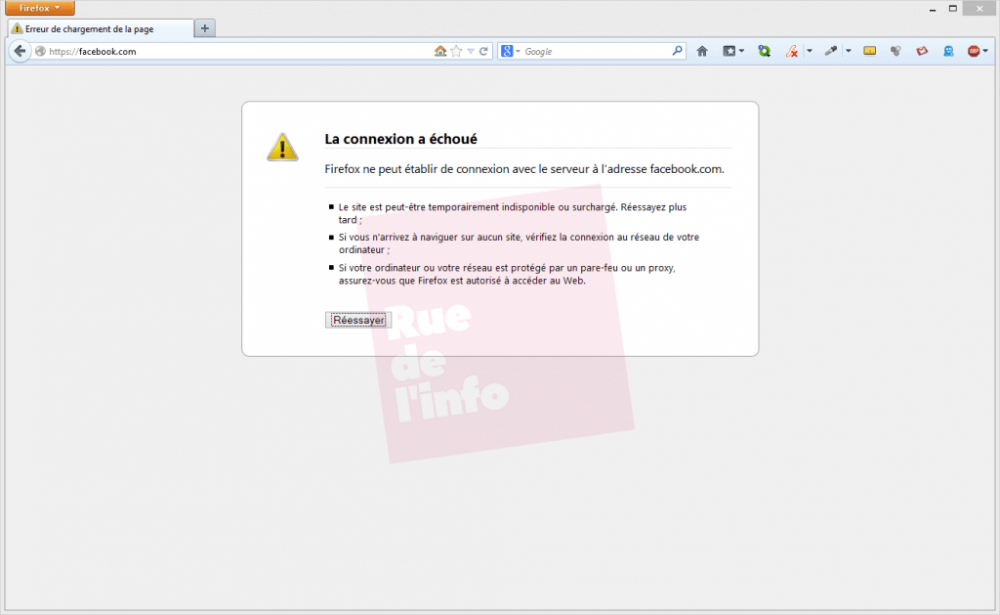Click inside the Google search box

pyautogui.click(x=595, y=51)
